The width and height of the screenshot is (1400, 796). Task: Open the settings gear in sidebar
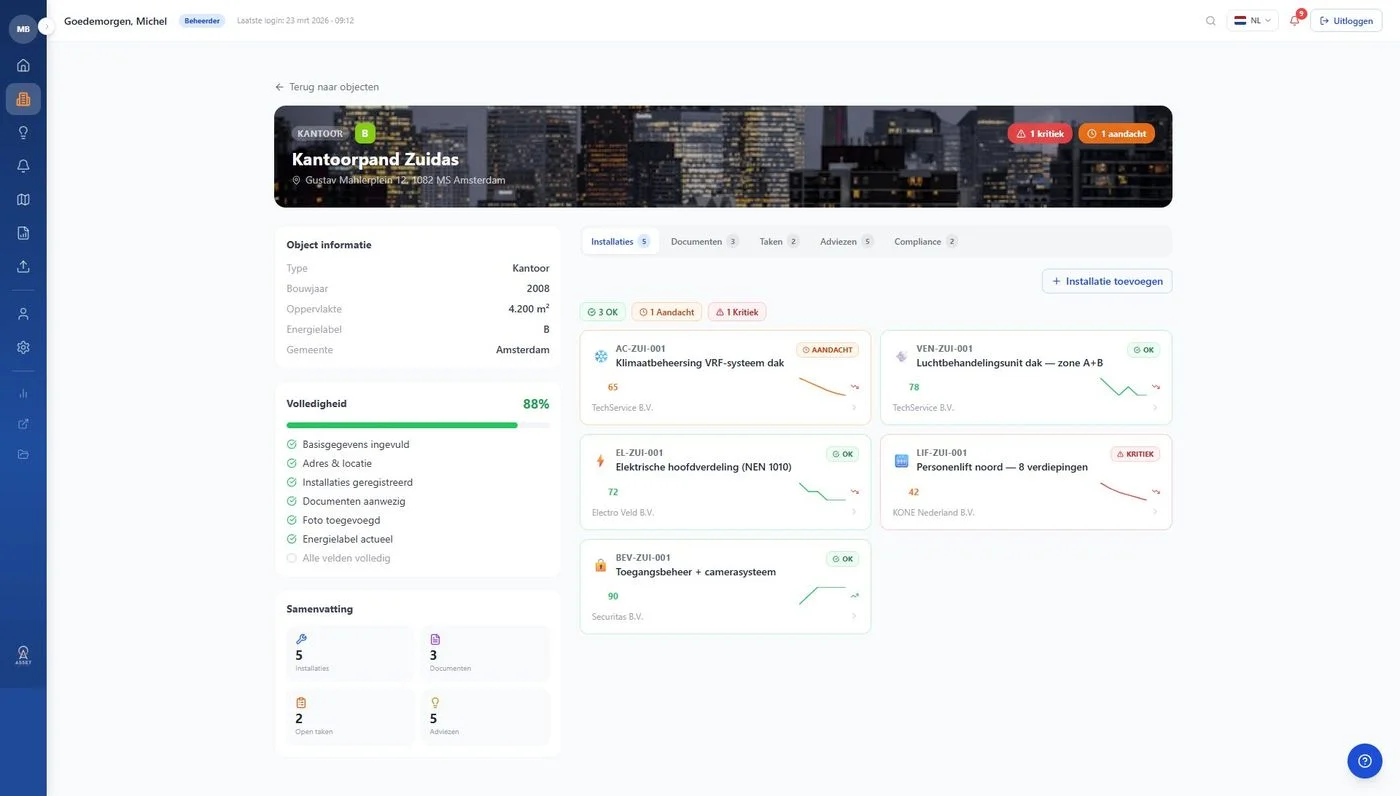click(x=23, y=347)
